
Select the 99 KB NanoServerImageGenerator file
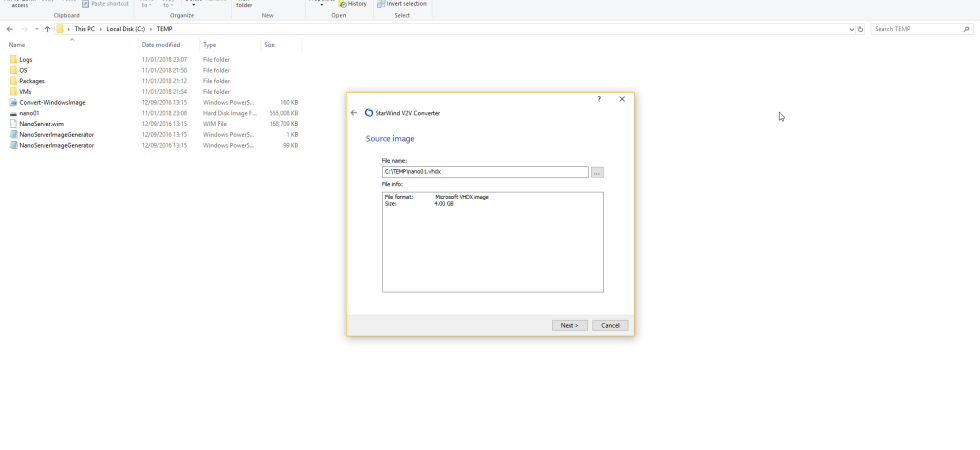tap(56, 145)
